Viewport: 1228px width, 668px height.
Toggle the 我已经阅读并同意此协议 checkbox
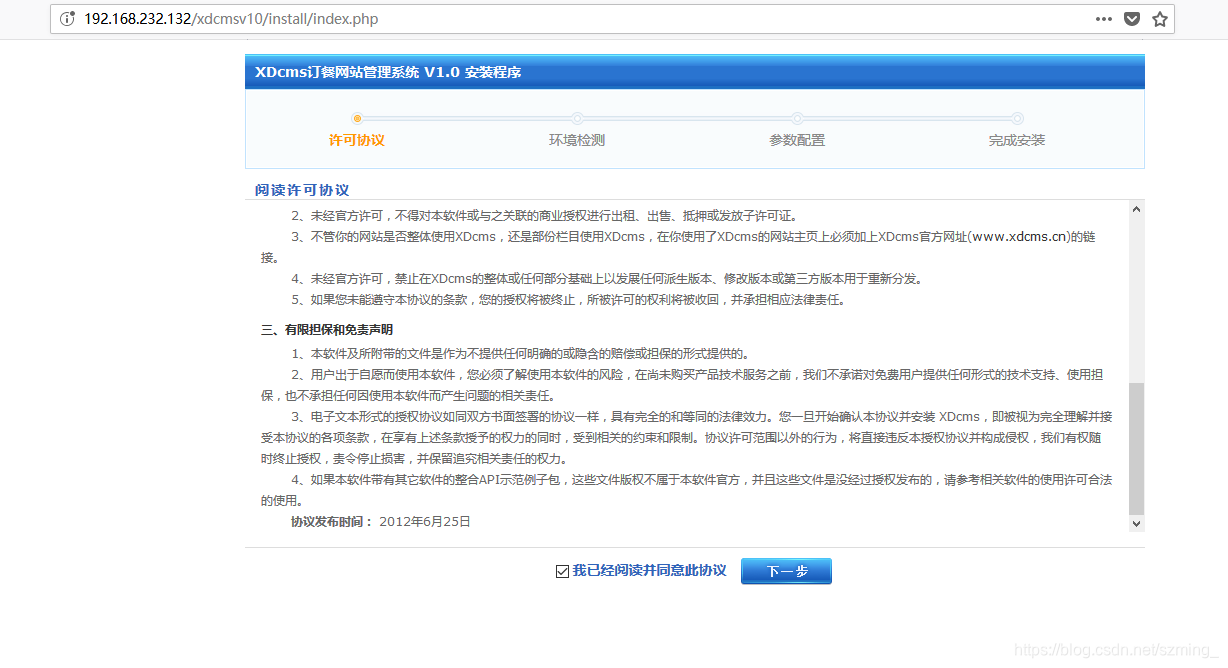tap(562, 571)
